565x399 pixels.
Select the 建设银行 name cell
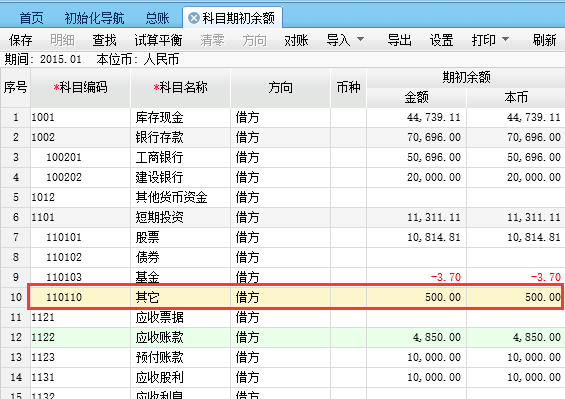tap(181, 177)
